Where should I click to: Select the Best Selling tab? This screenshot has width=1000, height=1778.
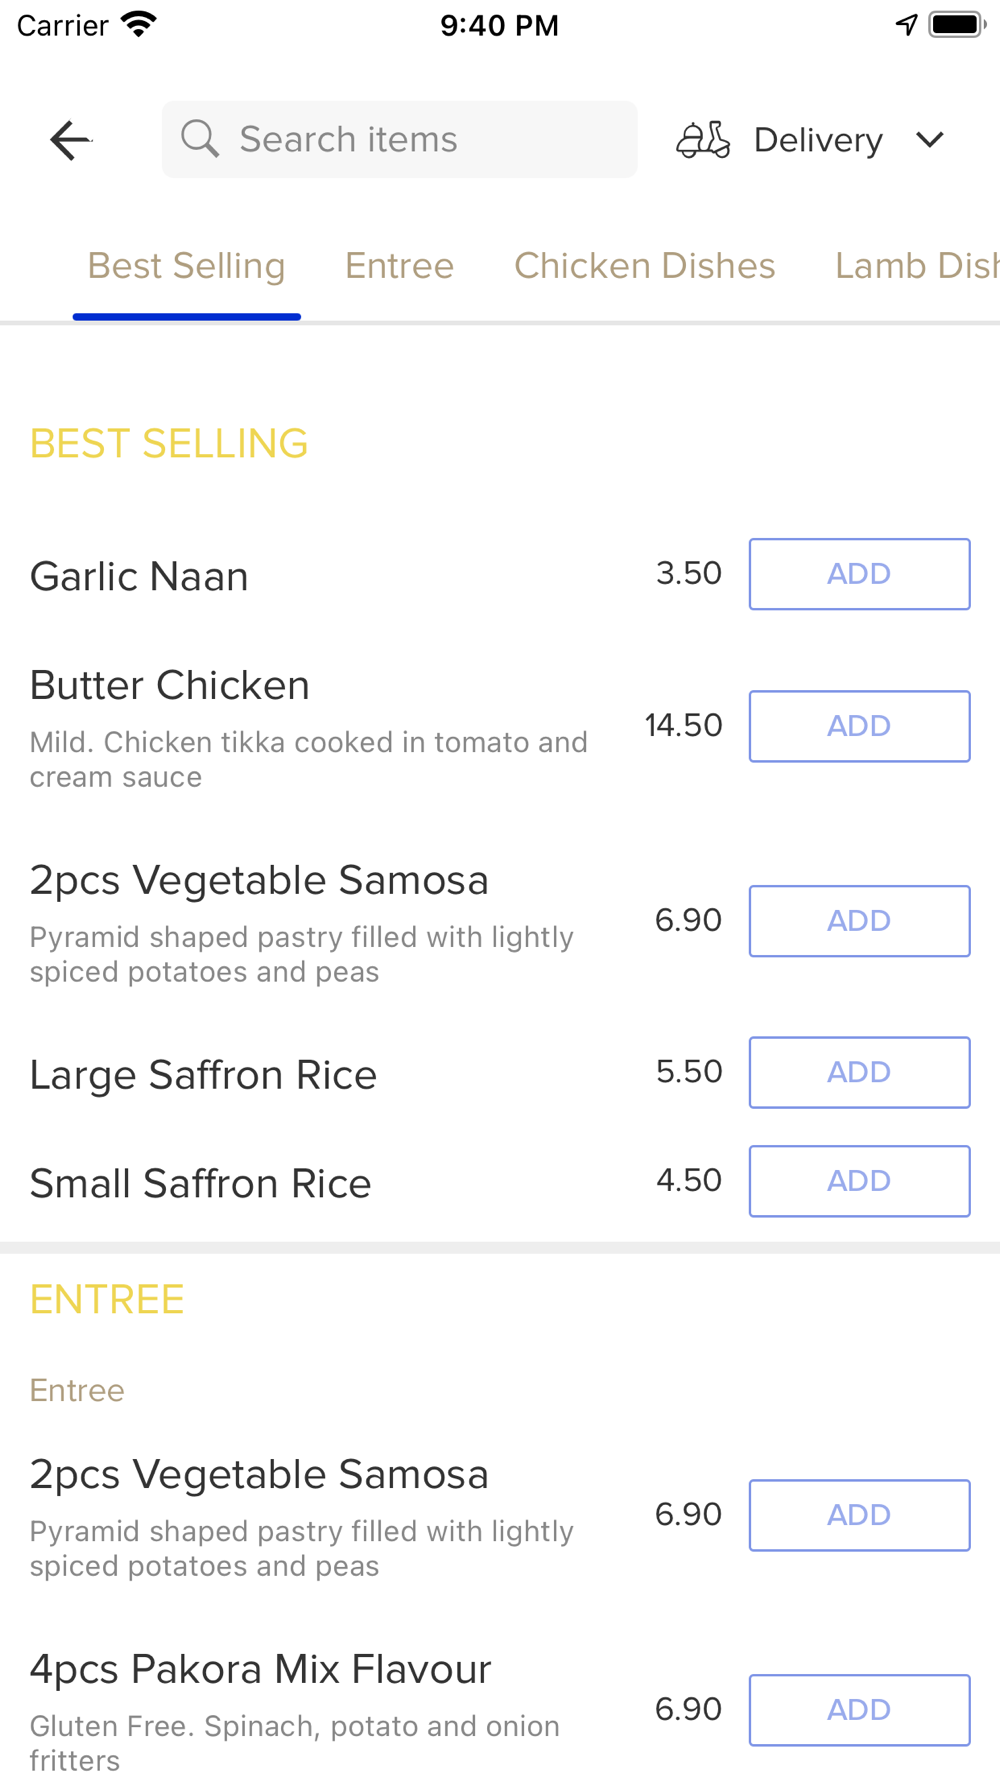coord(187,266)
